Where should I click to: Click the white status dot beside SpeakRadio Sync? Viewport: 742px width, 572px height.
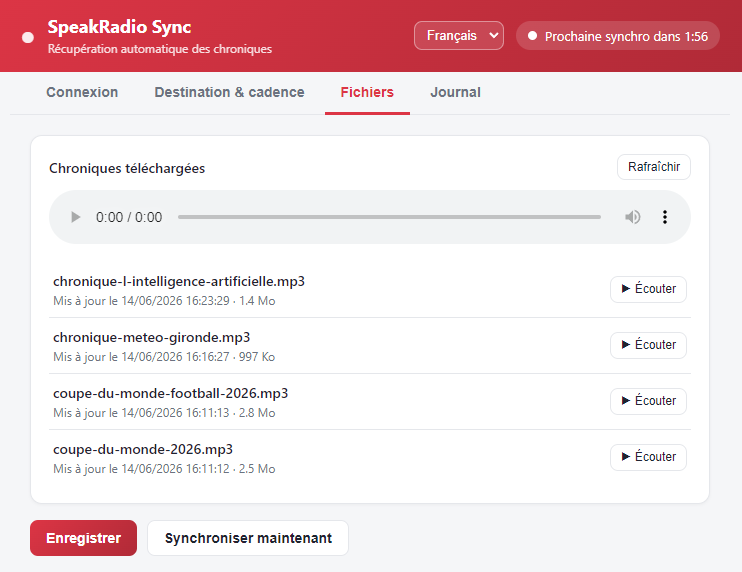pos(28,37)
